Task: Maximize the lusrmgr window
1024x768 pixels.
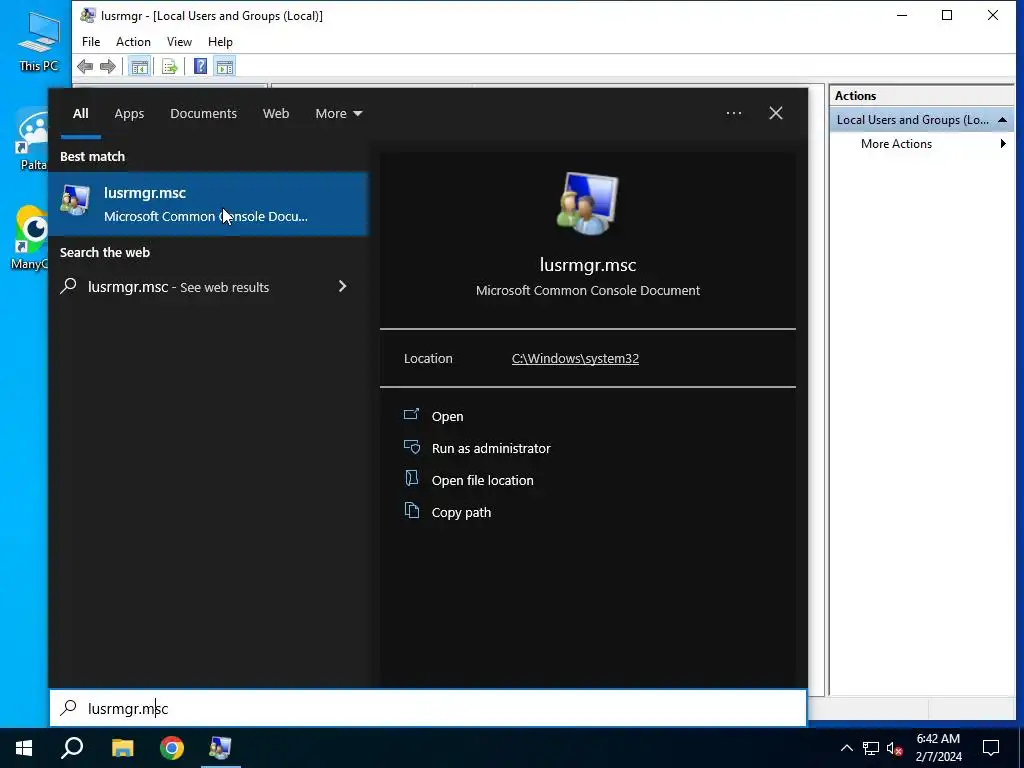Action: pos(947,15)
